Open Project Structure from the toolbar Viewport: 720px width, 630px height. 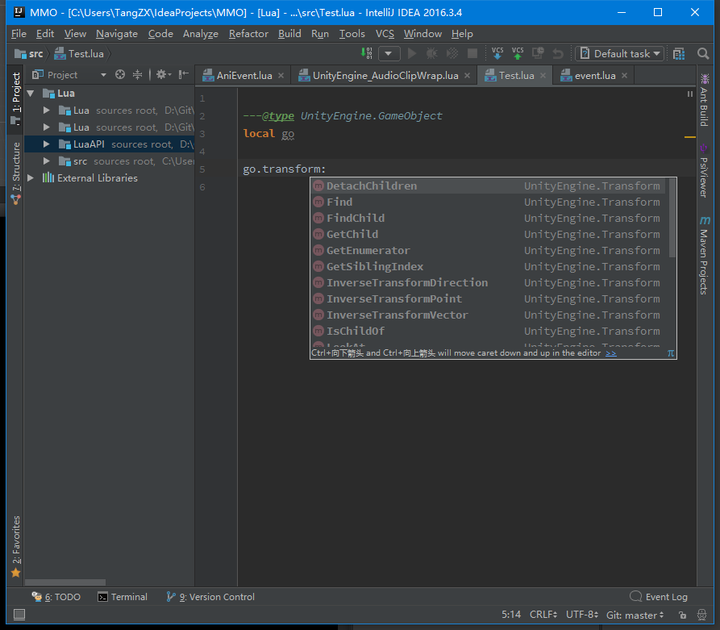pyautogui.click(x=679, y=54)
